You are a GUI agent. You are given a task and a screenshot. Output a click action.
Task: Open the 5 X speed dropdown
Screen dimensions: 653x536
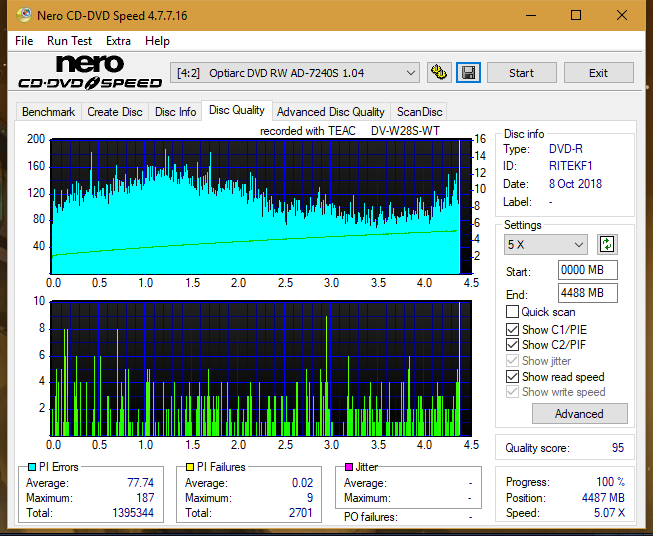545,244
